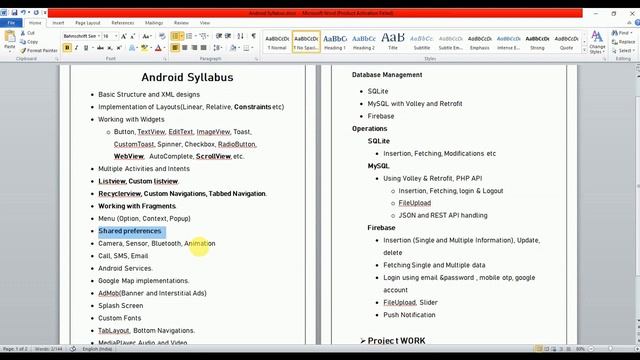This screenshot has height=360, width=640.
Task: Open the font size dropdown
Action: click(116, 36)
